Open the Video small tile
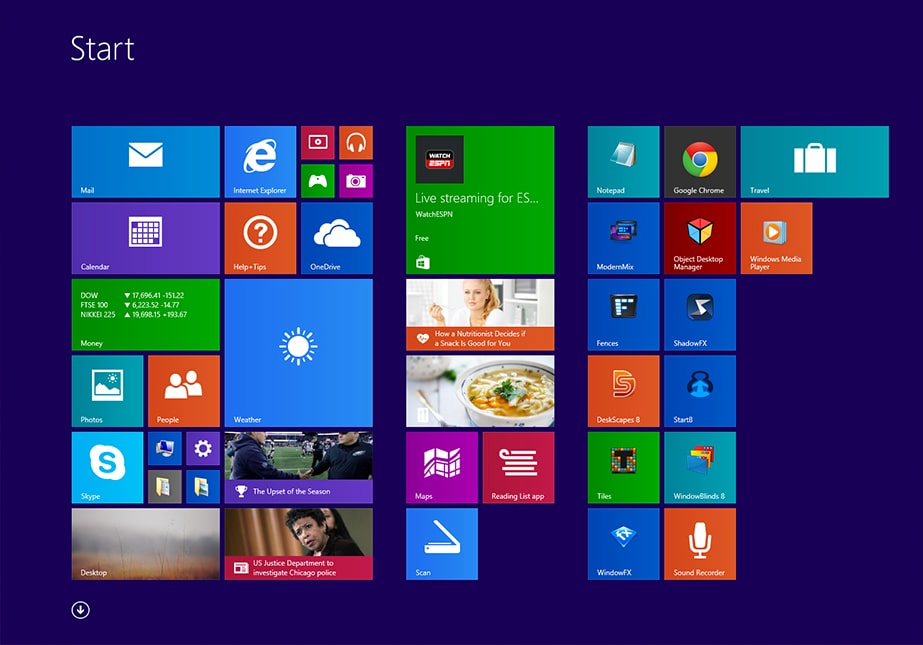Viewport: 923px width, 645px height. coord(318,142)
